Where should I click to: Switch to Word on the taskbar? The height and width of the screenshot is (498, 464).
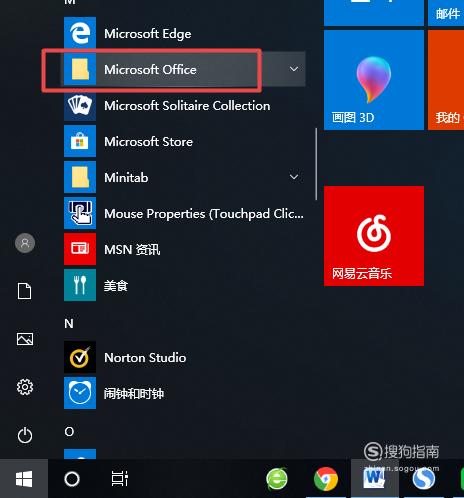click(x=375, y=479)
